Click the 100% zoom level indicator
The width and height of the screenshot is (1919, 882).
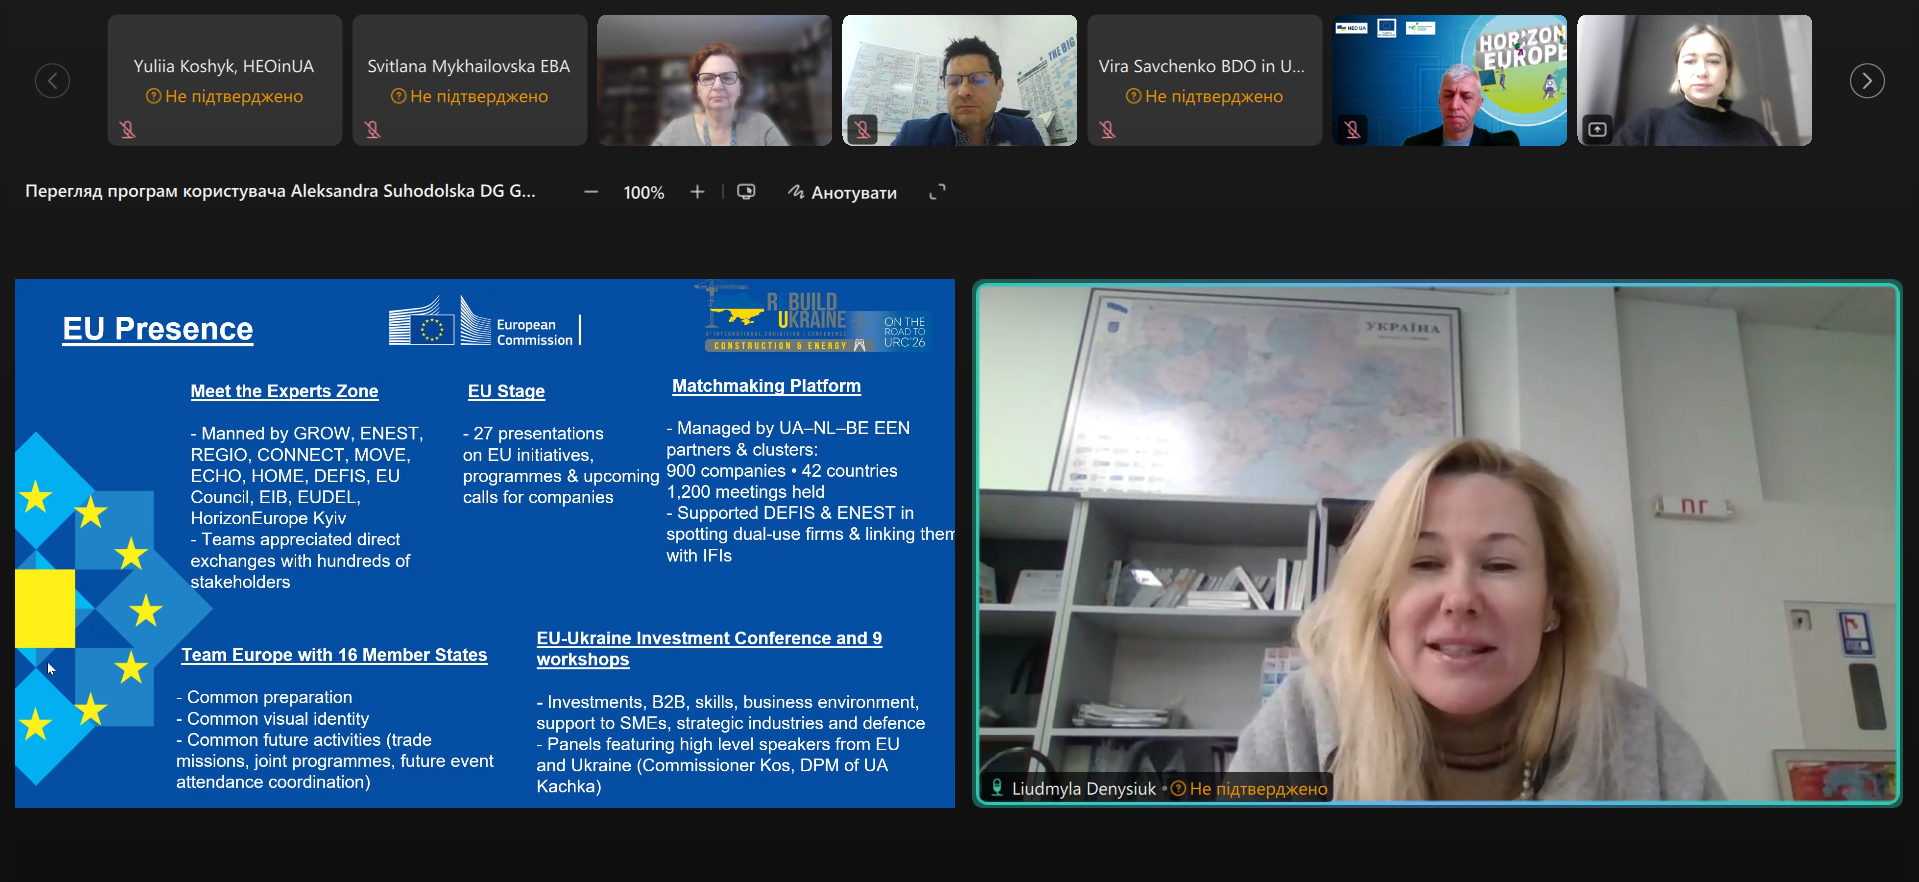click(643, 192)
